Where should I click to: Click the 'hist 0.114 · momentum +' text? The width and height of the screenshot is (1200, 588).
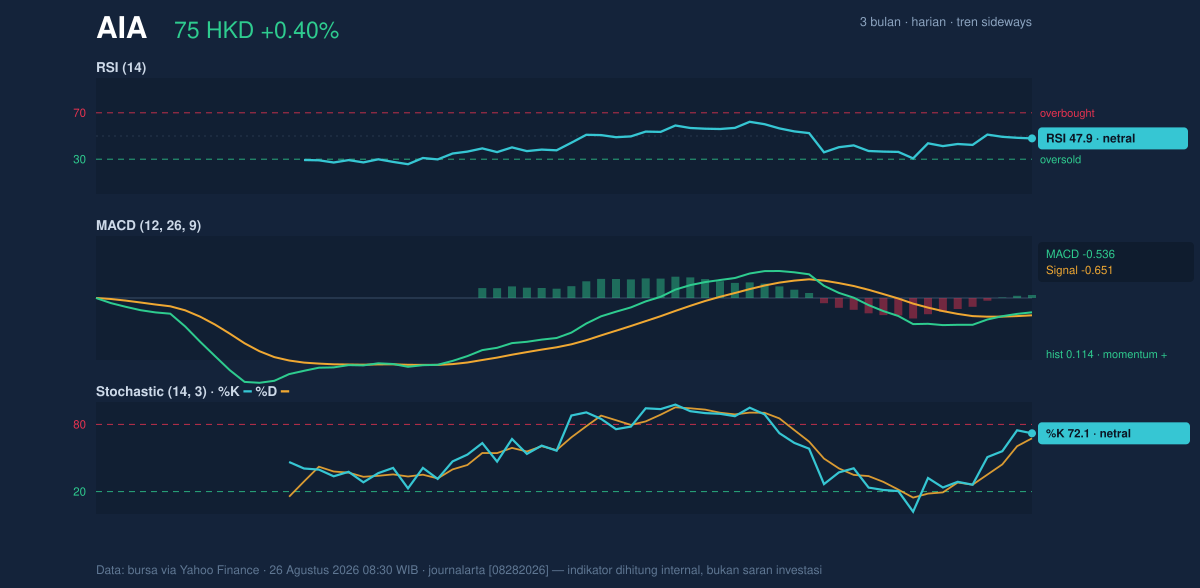point(1106,354)
